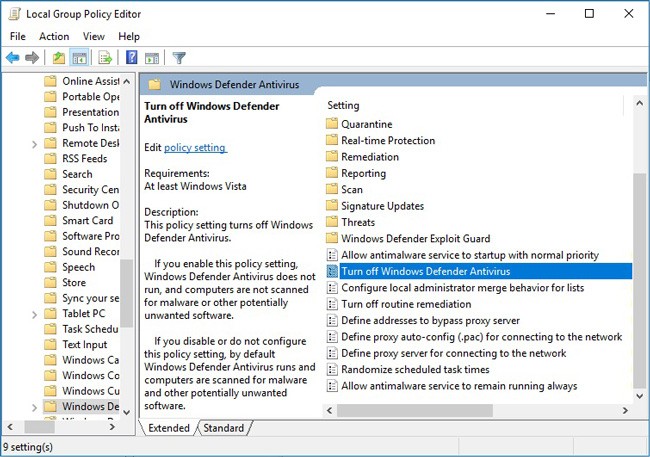Click the Store folder icon in tree
The height and width of the screenshot is (457, 650).
[x=50, y=282]
